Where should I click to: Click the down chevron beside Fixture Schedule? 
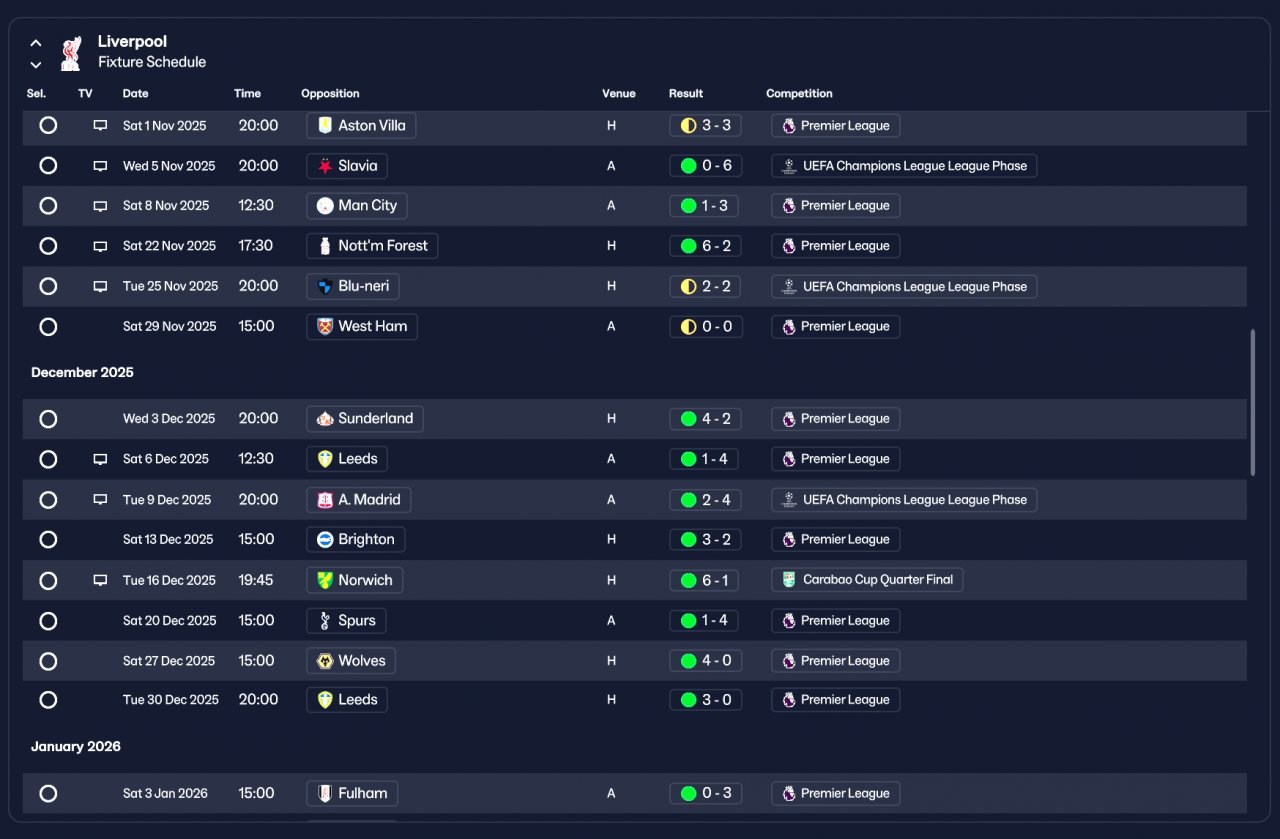36,65
